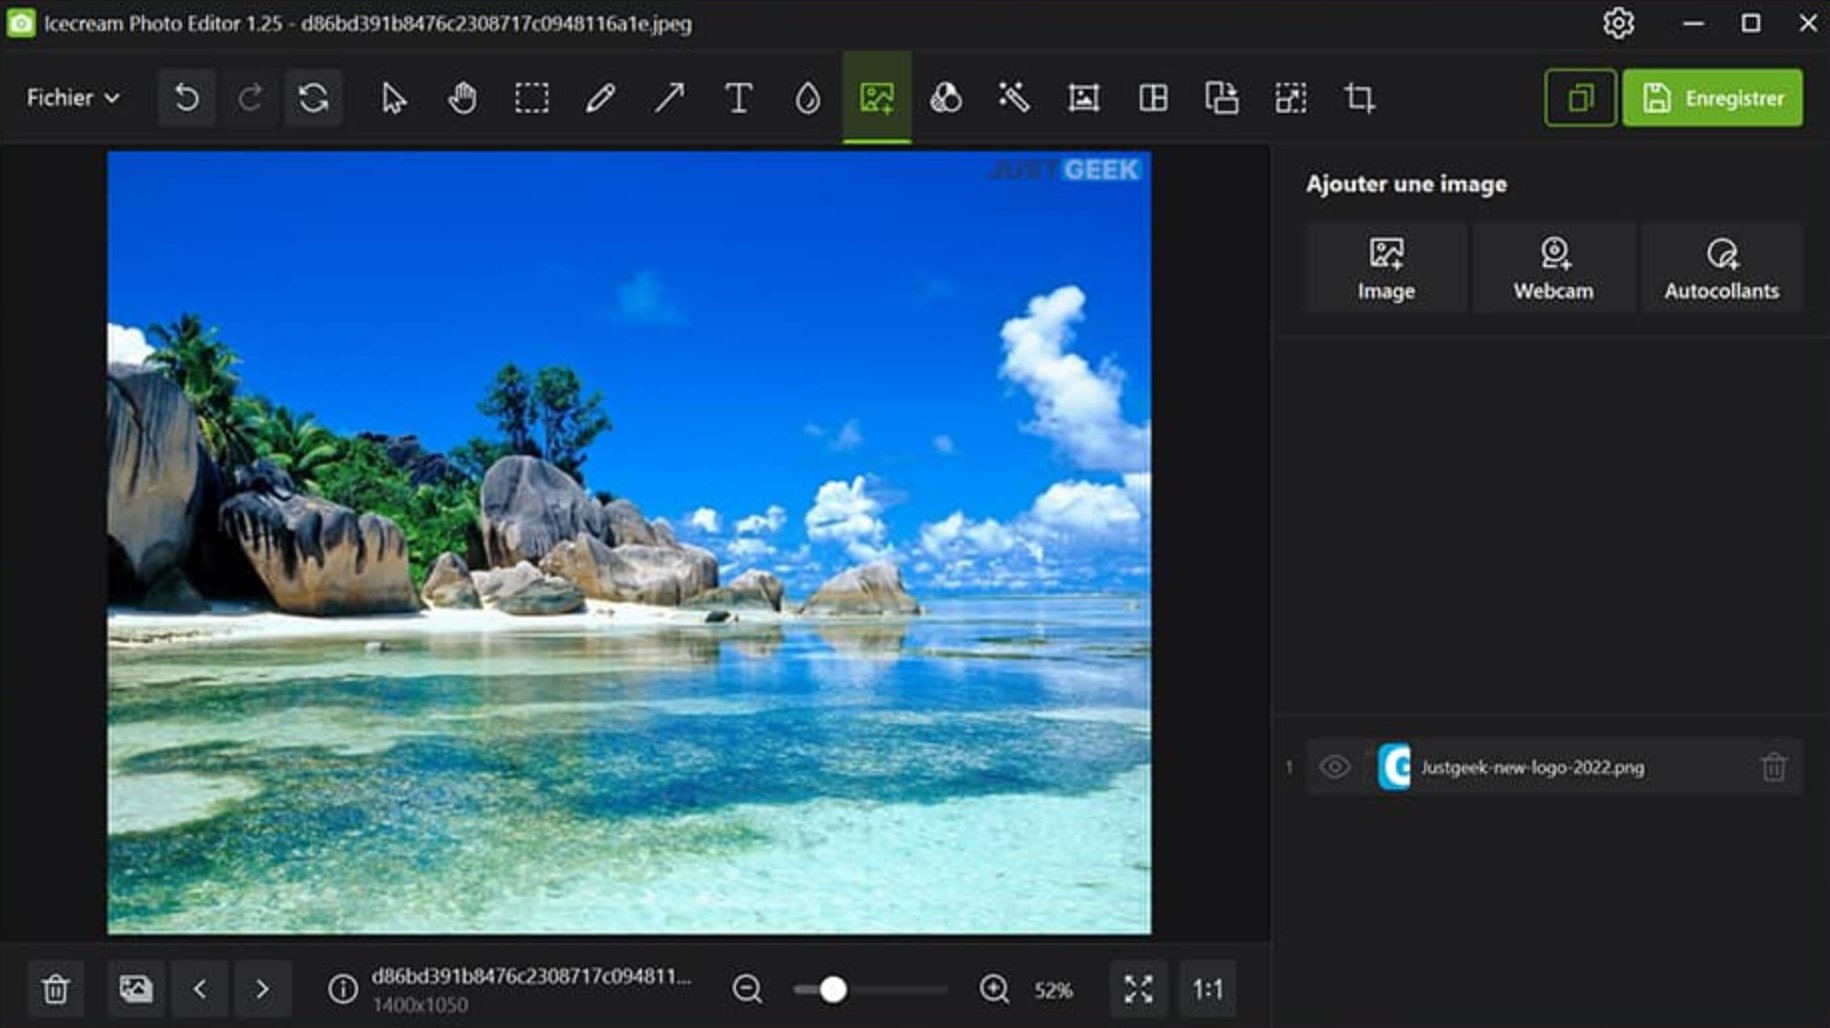Image resolution: width=1830 pixels, height=1028 pixels.
Task: Select the Crop tool
Action: 1359,98
